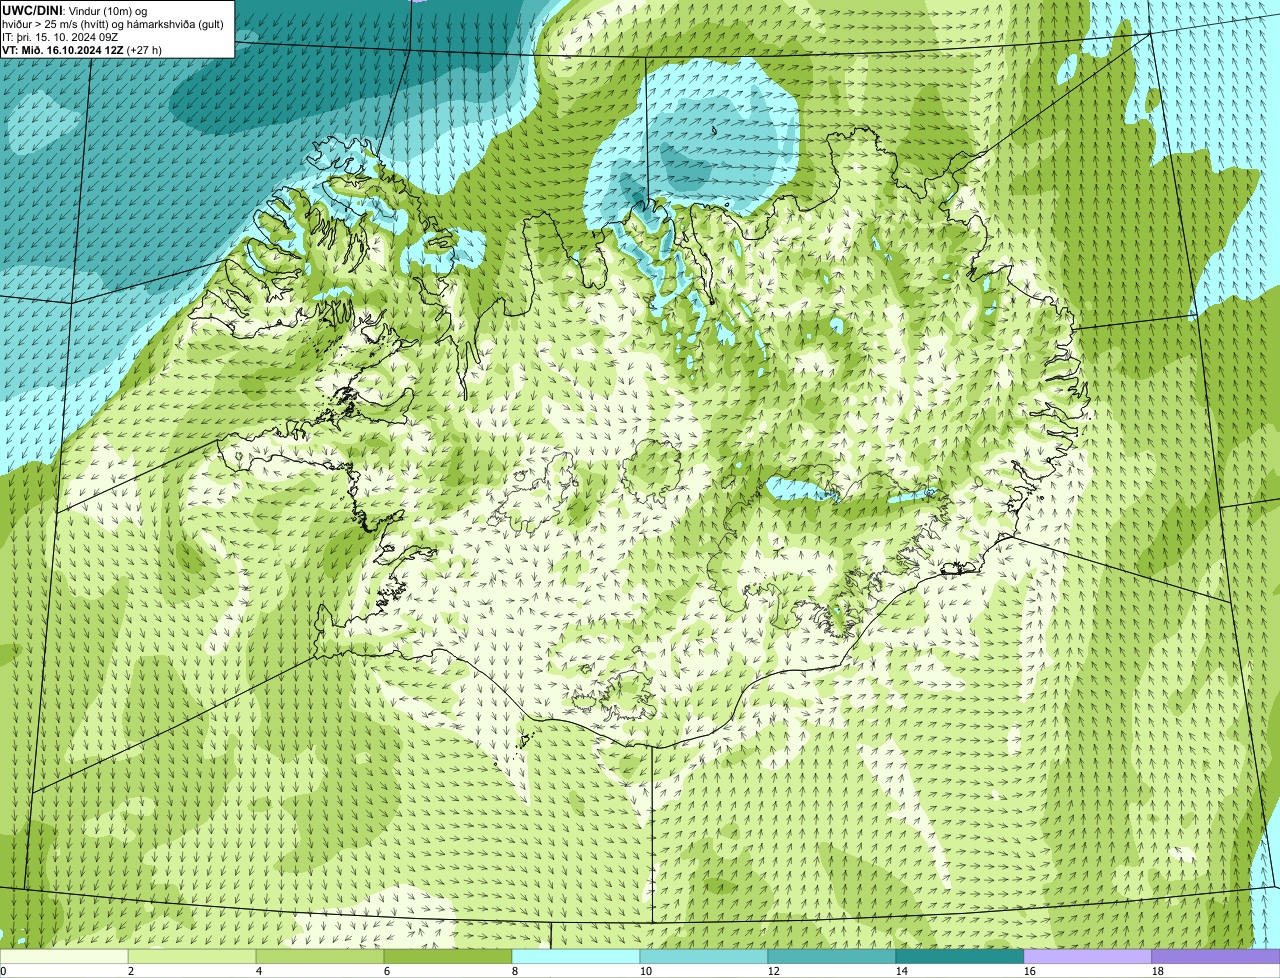Click the '14' label on the wind scale
Viewport: 1280px width, 978px height.
point(902,971)
